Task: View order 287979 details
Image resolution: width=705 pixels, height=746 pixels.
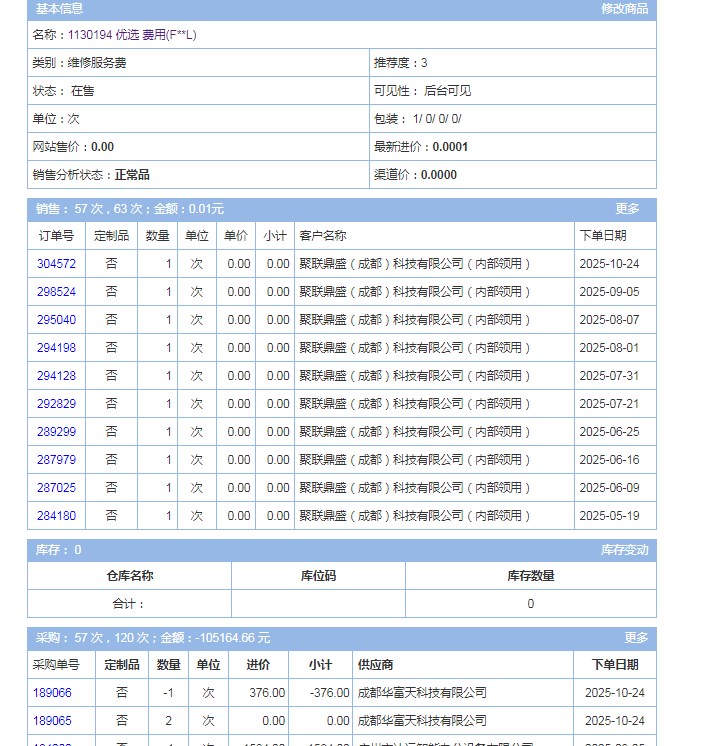Action: click(x=56, y=460)
